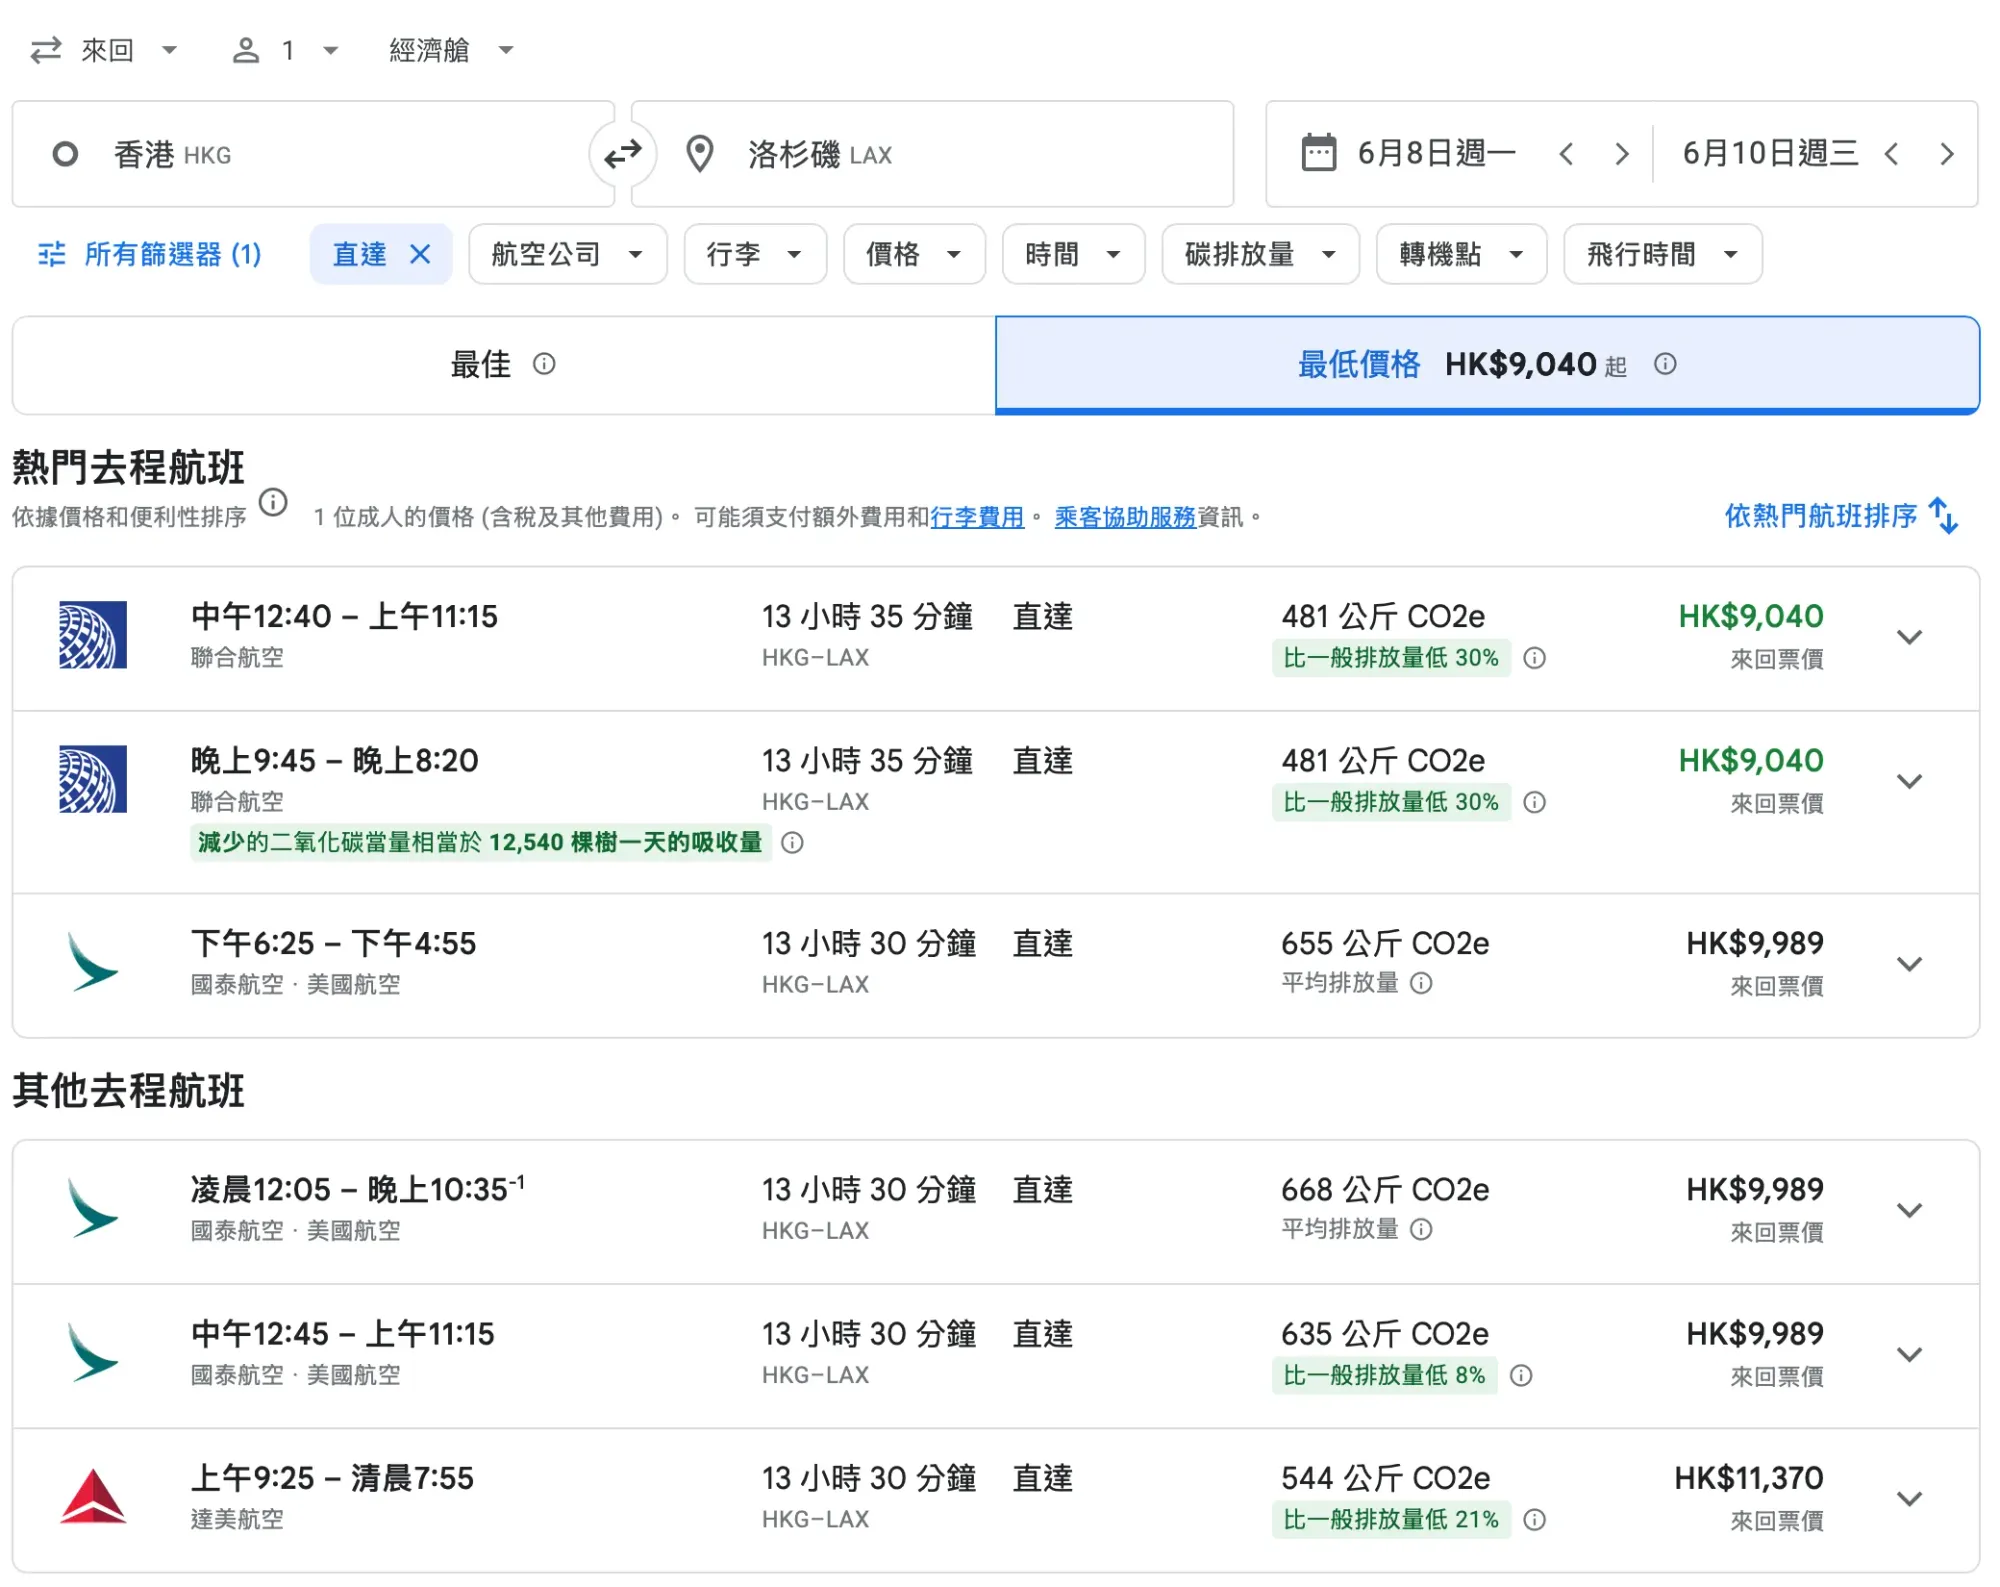Click 凌晨12:05 – 晚上10:35 flight times
This screenshot has width=2000, height=1587.
coord(357,1190)
